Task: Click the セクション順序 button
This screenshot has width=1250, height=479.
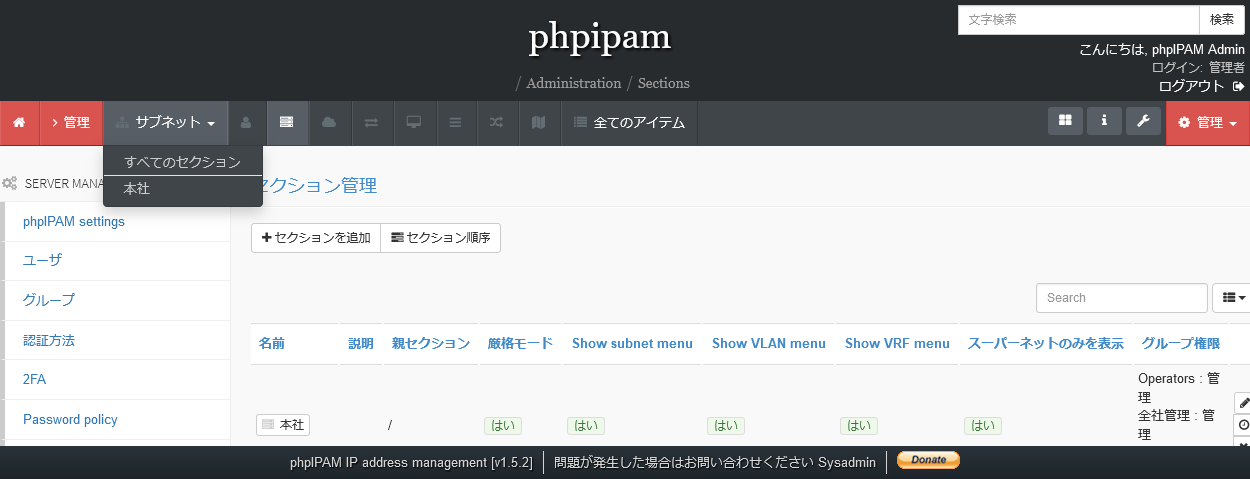Action: (x=440, y=238)
